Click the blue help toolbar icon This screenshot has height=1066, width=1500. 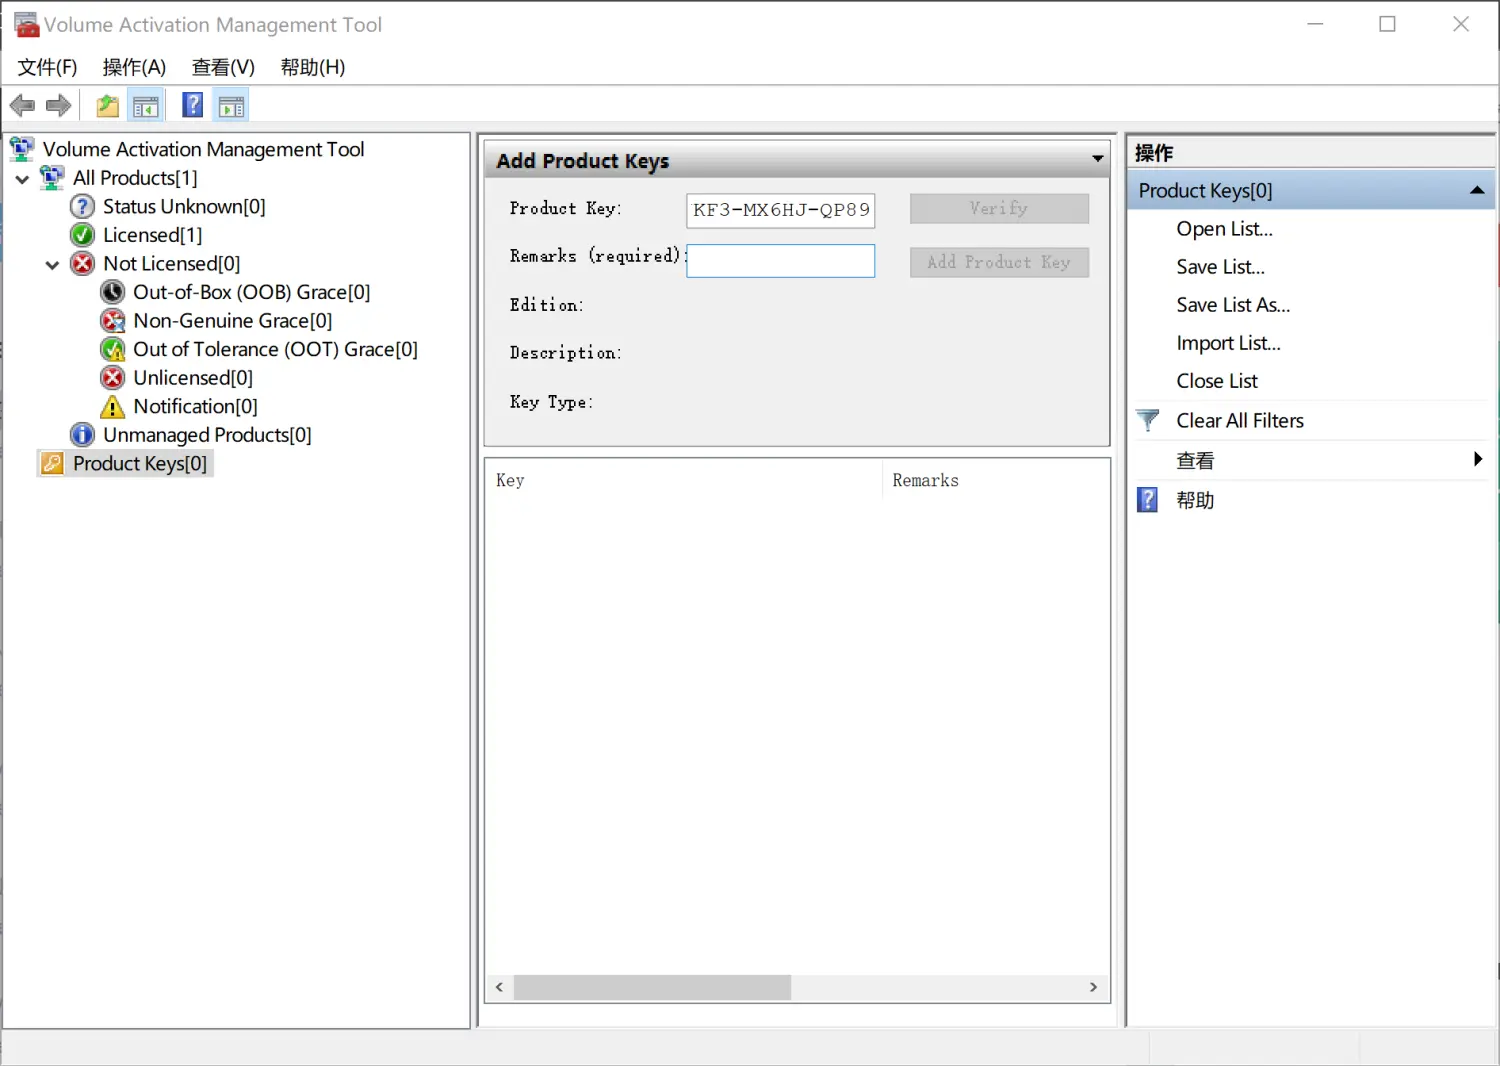(192, 105)
